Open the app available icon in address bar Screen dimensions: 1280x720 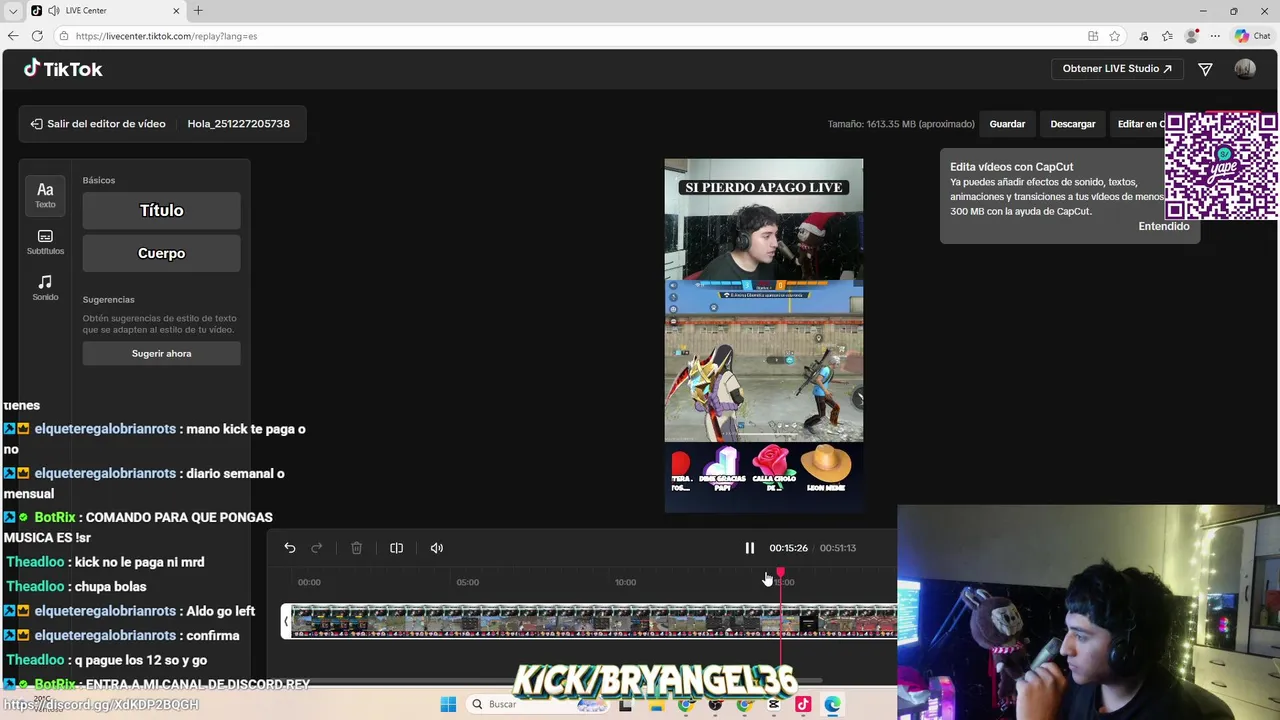point(1093,36)
